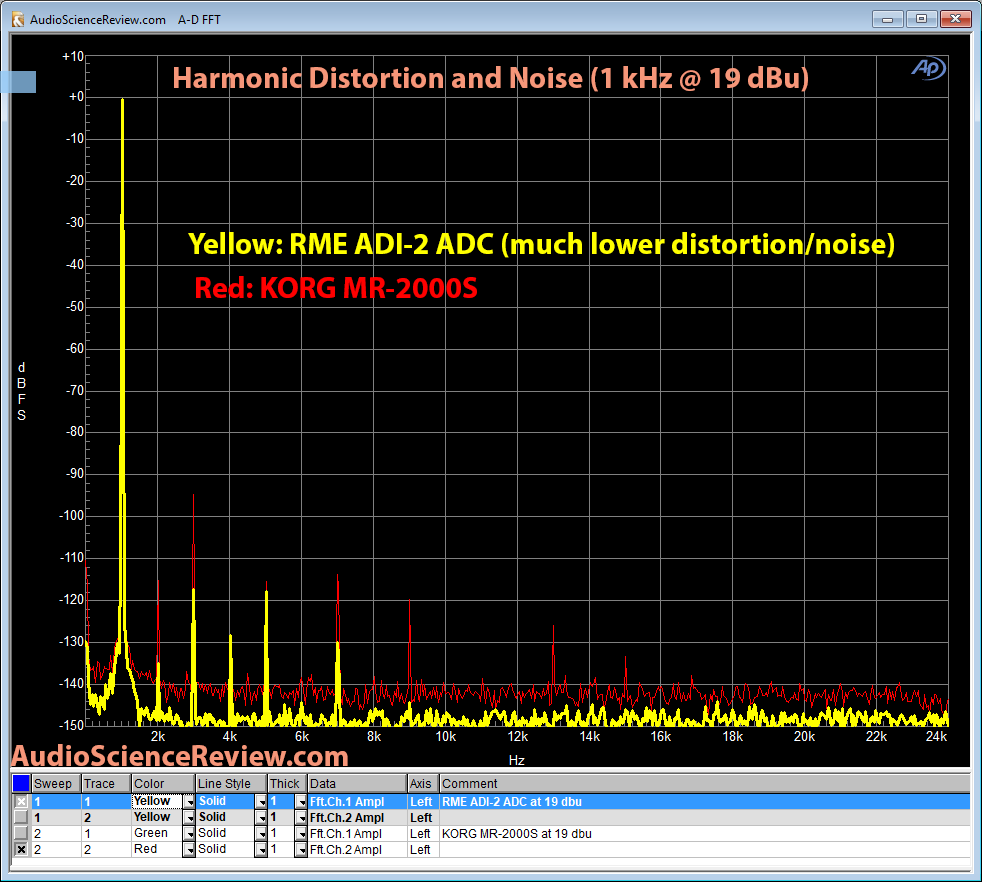982x882 pixels.
Task: Click the Axis column header
Action: [x=423, y=784]
